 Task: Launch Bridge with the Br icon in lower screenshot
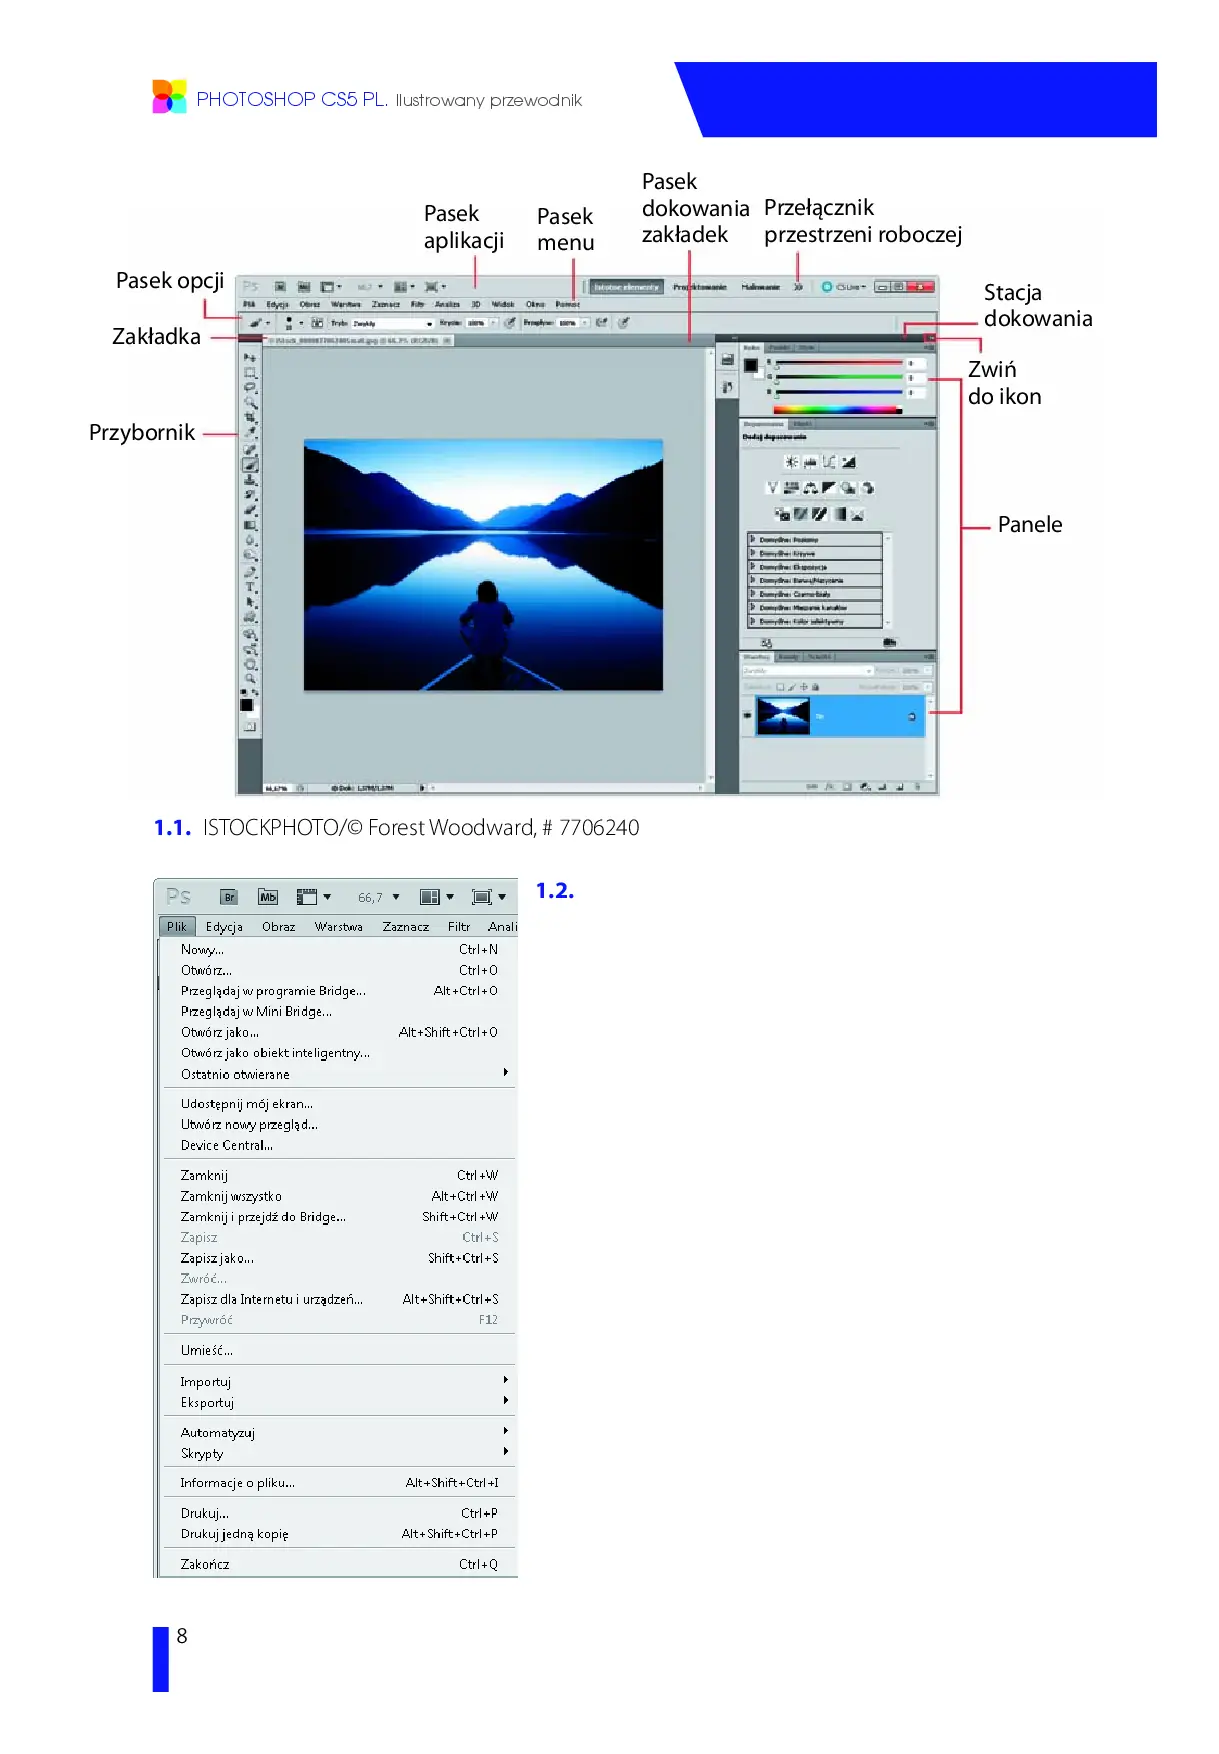click(229, 897)
